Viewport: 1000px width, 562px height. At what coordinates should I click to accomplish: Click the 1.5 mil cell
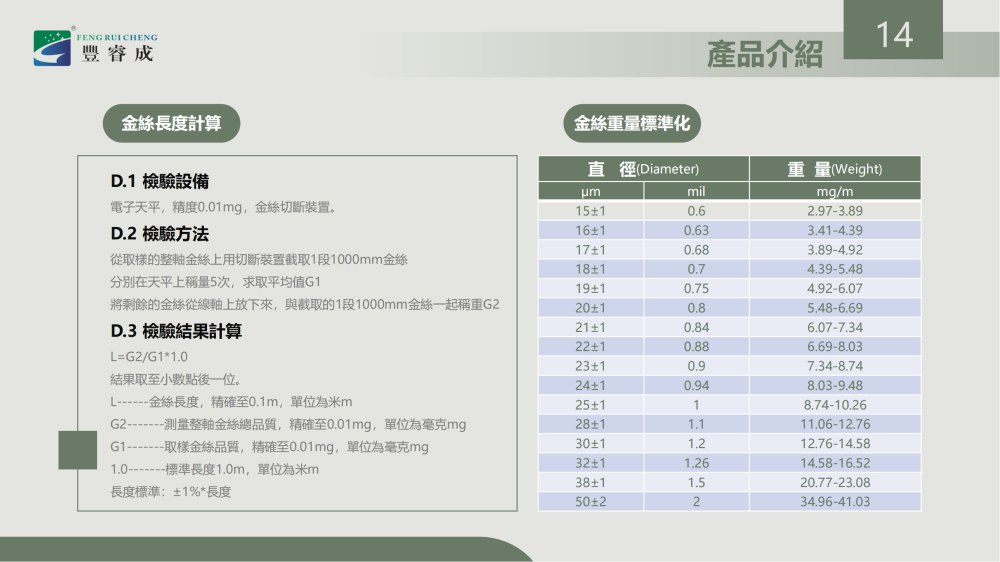click(x=696, y=482)
